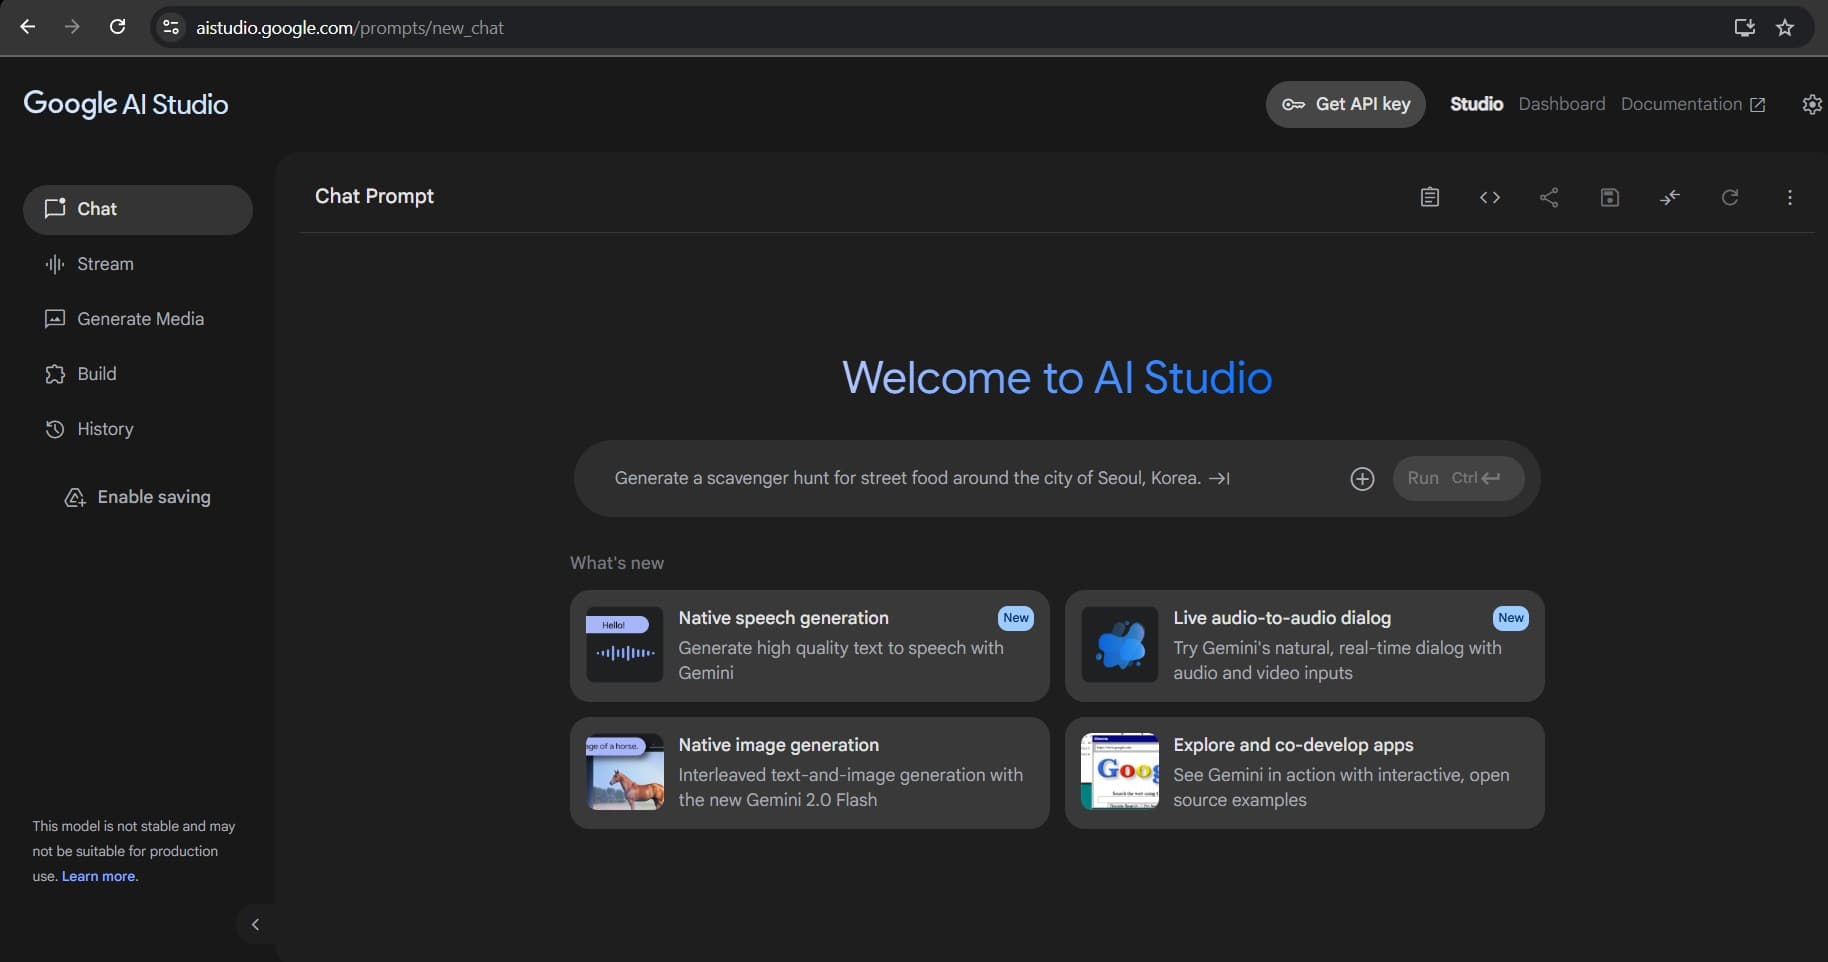Bookmark this page with star icon
Image resolution: width=1828 pixels, height=962 pixels.
click(1785, 28)
